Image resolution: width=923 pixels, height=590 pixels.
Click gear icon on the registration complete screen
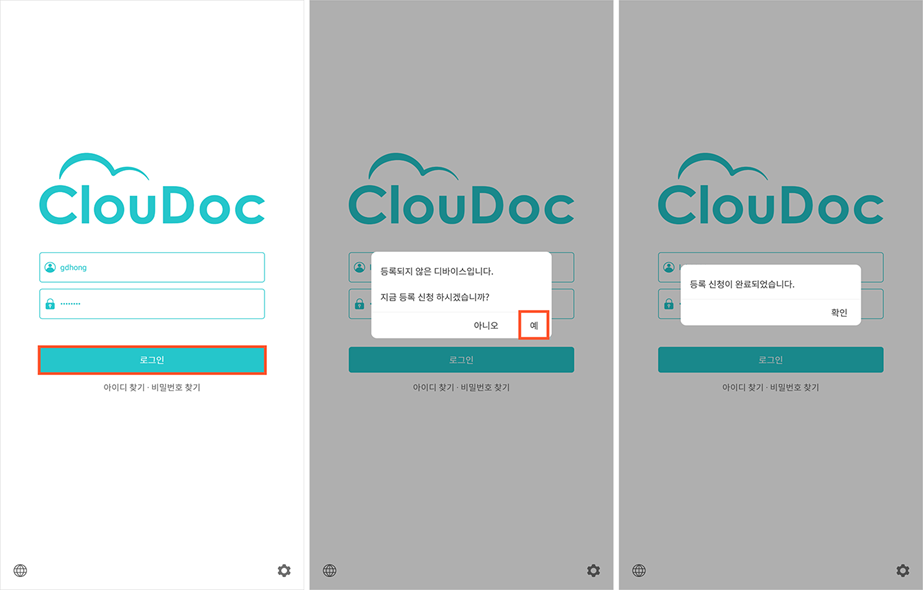[903, 571]
